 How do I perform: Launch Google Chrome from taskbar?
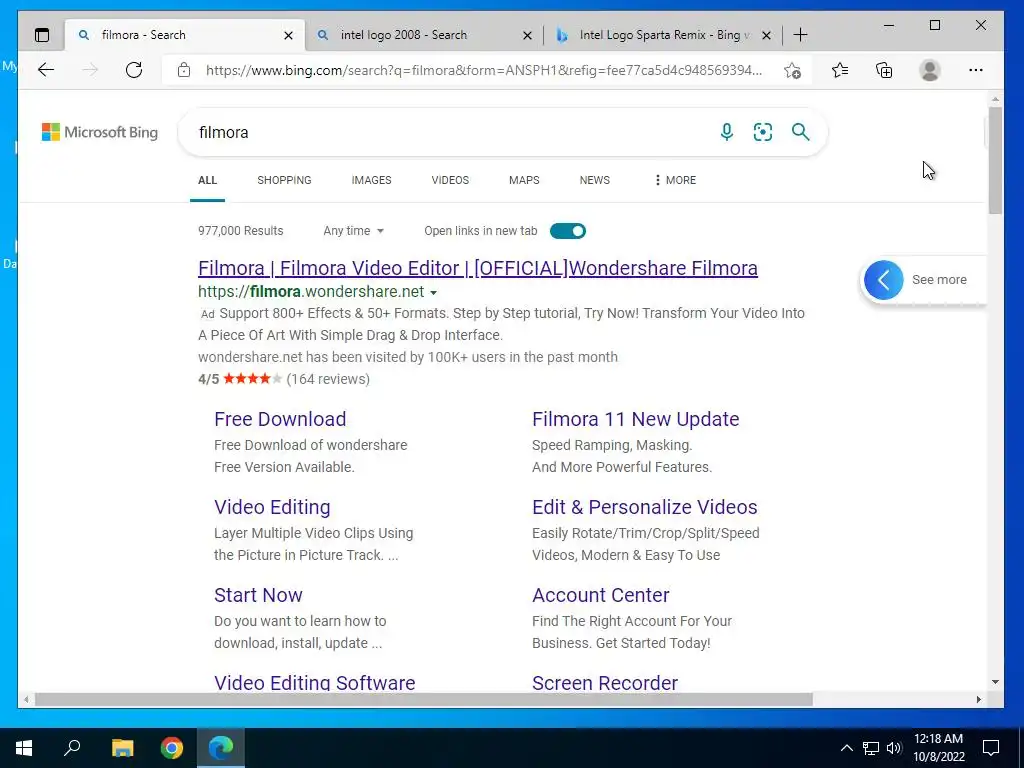pyautogui.click(x=172, y=748)
